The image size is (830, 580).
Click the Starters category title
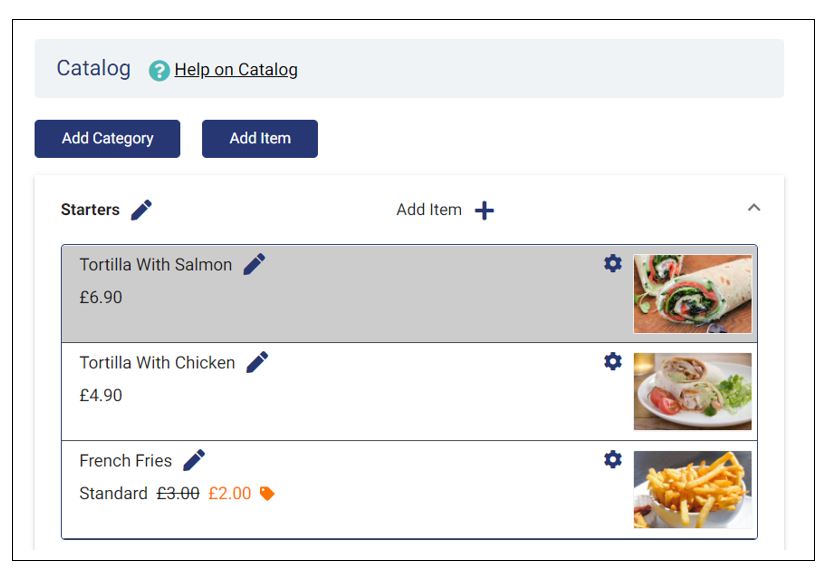(90, 210)
